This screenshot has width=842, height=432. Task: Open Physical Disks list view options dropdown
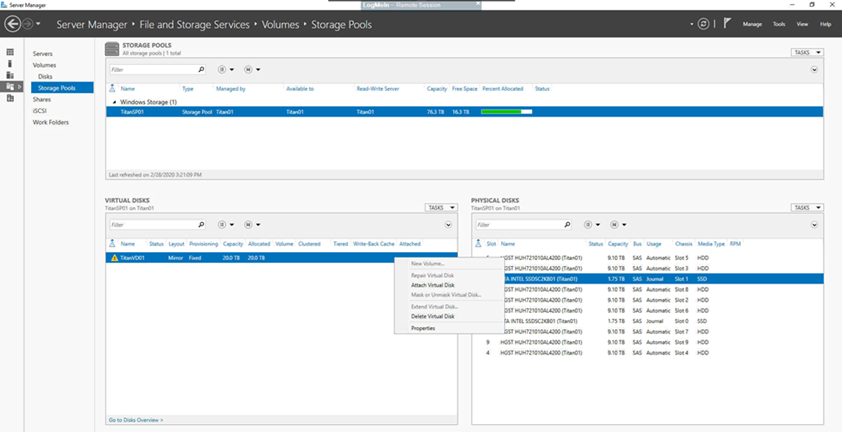592,225
